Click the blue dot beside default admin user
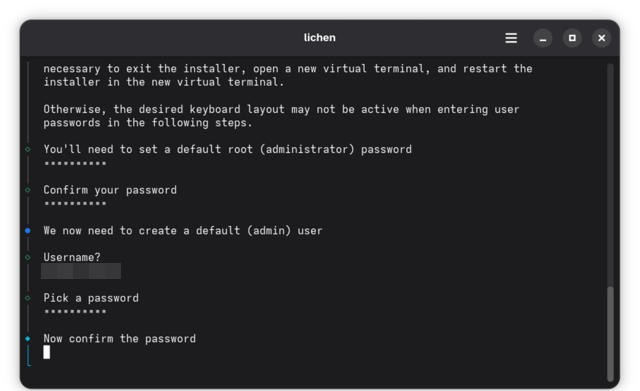640x391 pixels. [28, 231]
